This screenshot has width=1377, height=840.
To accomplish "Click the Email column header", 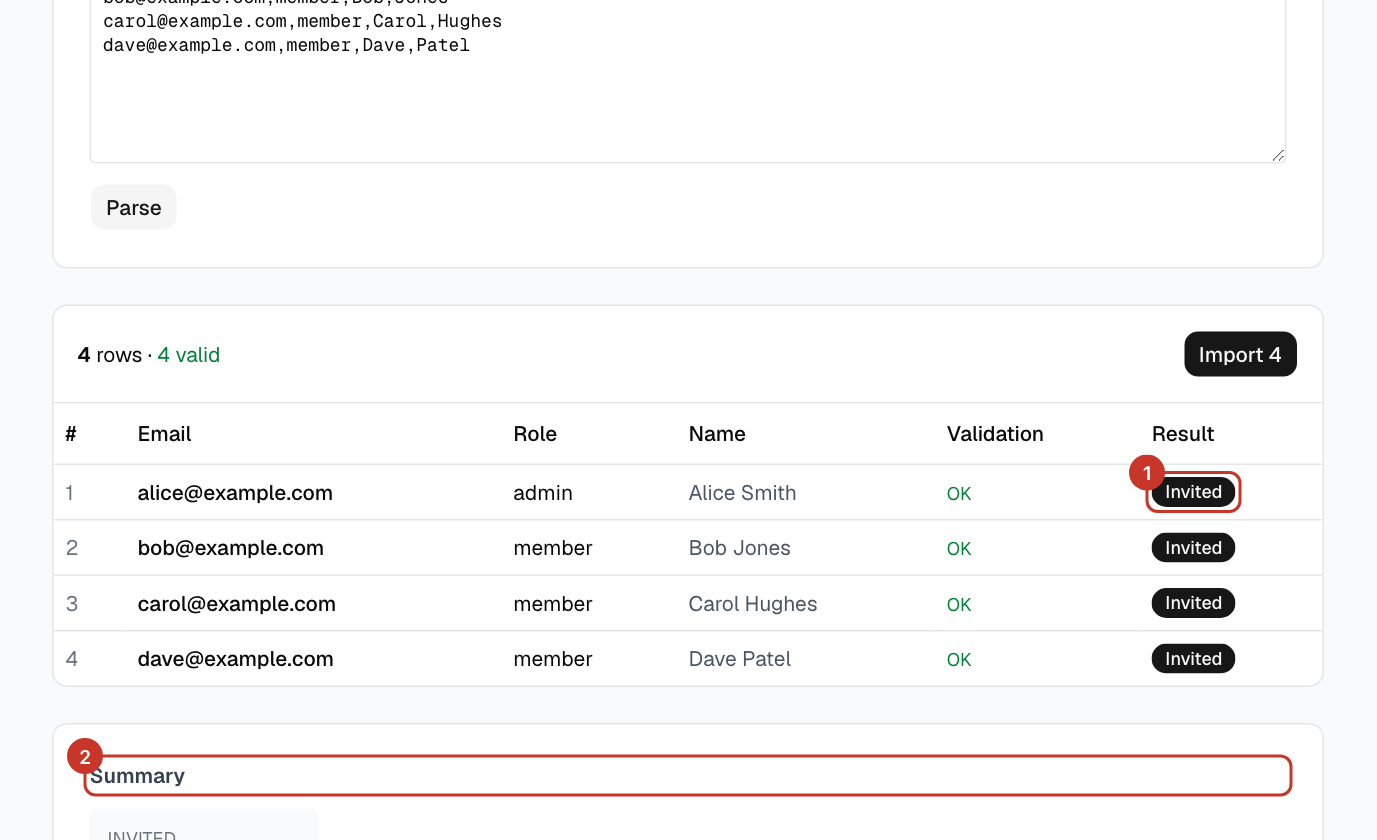I will pos(165,434).
